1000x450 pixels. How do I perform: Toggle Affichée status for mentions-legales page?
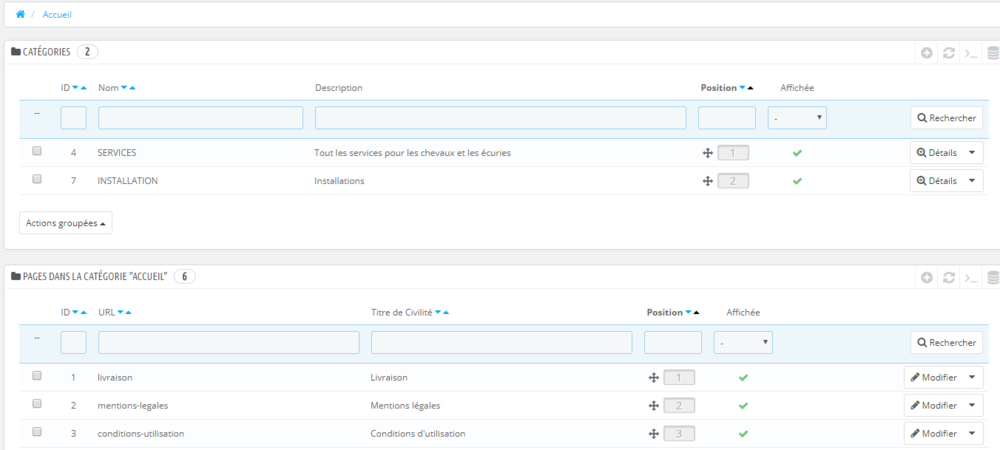pyautogui.click(x=743, y=405)
